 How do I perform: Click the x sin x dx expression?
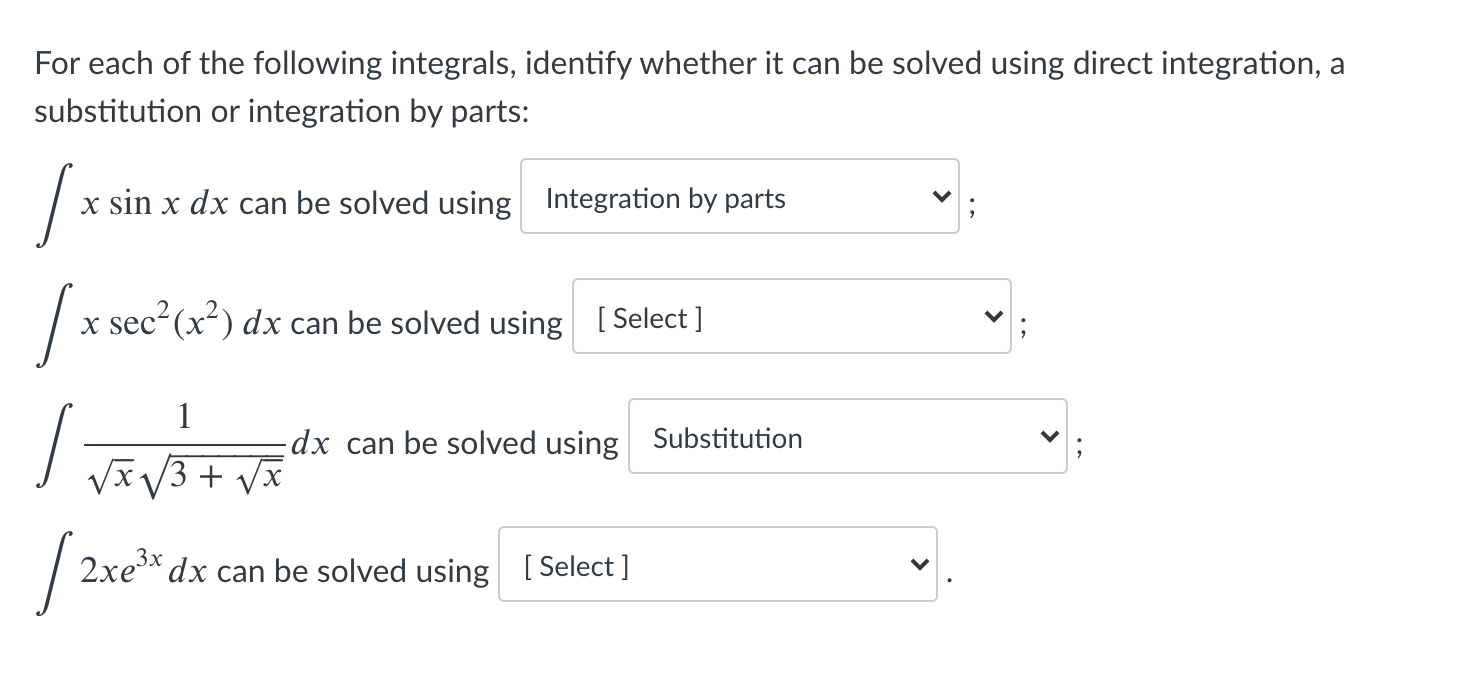point(157,203)
